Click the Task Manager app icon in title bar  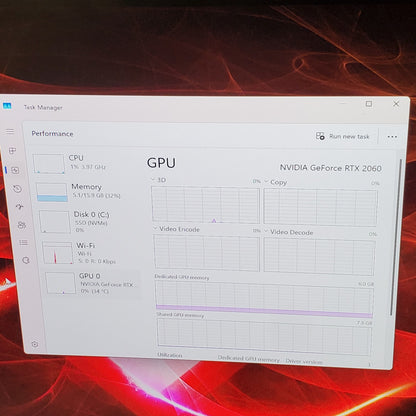(x=7, y=106)
